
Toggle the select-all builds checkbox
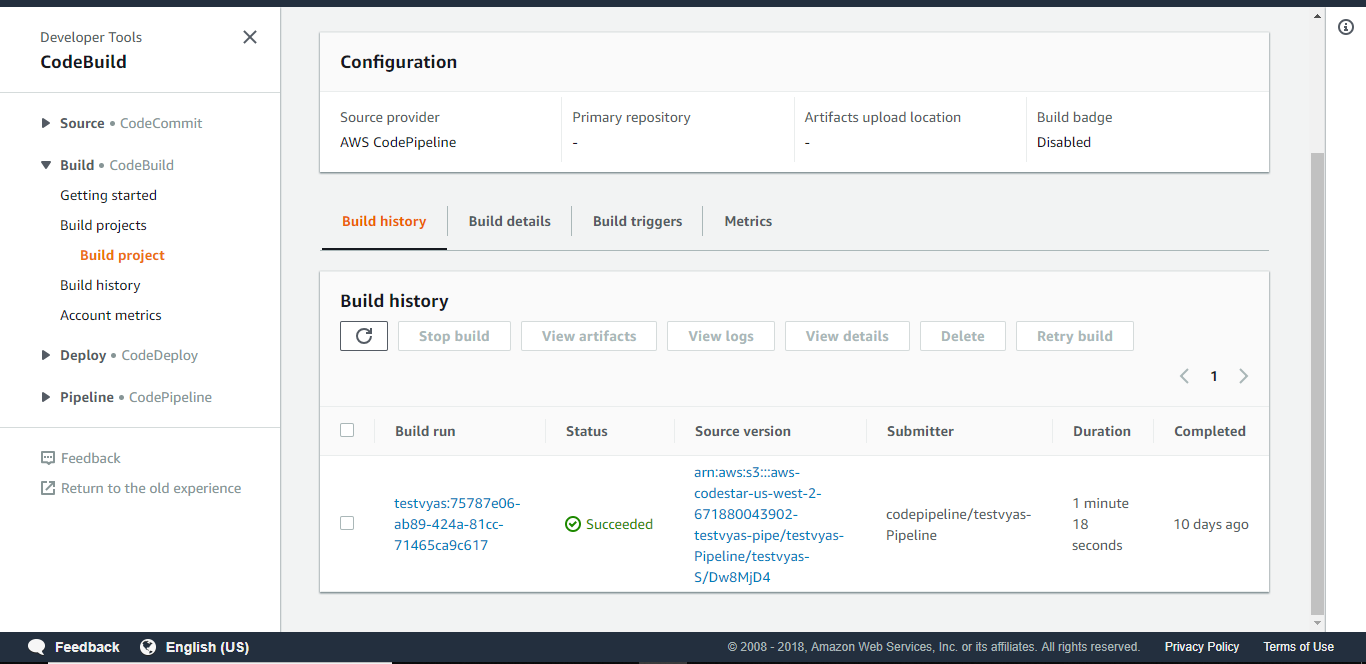pos(347,430)
